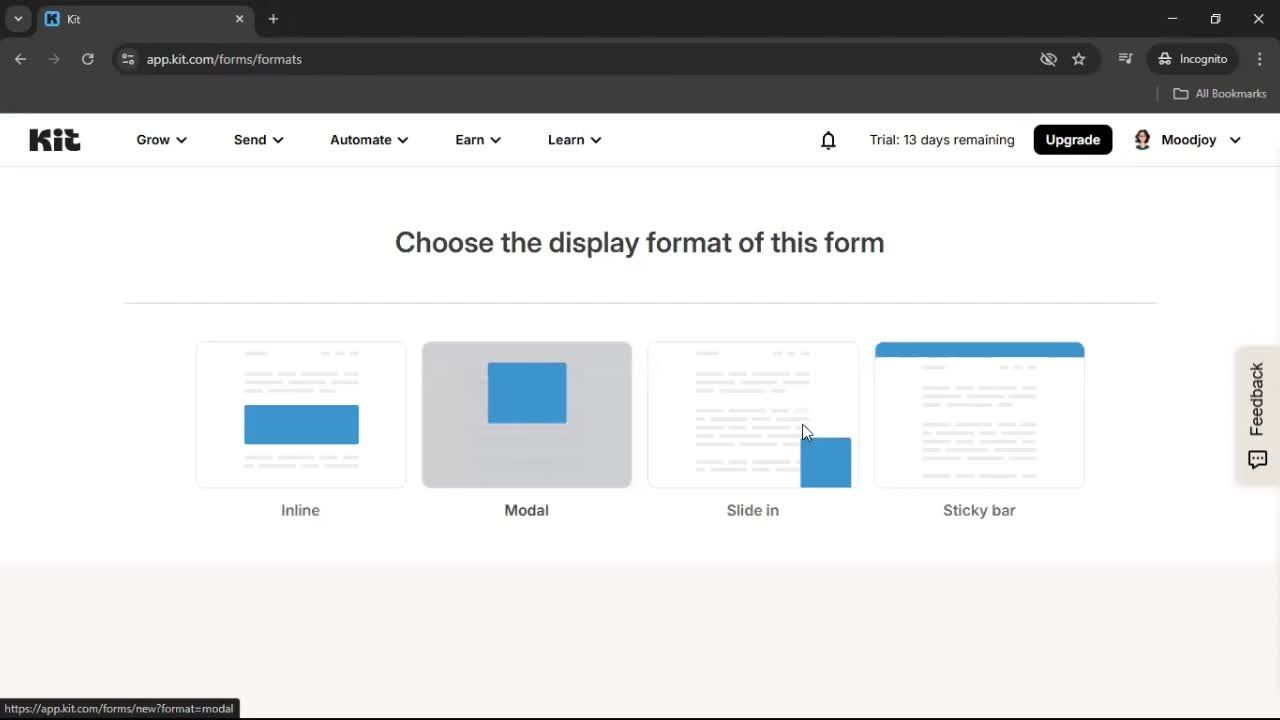
Task: Choose the Sticky bar format
Action: (x=979, y=414)
